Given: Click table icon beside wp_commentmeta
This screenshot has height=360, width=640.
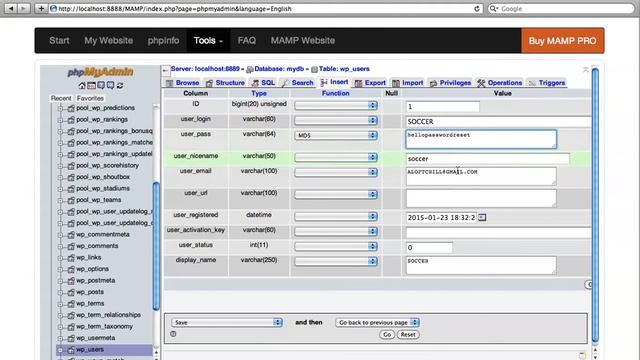Looking at the screenshot, I should tap(71, 235).
